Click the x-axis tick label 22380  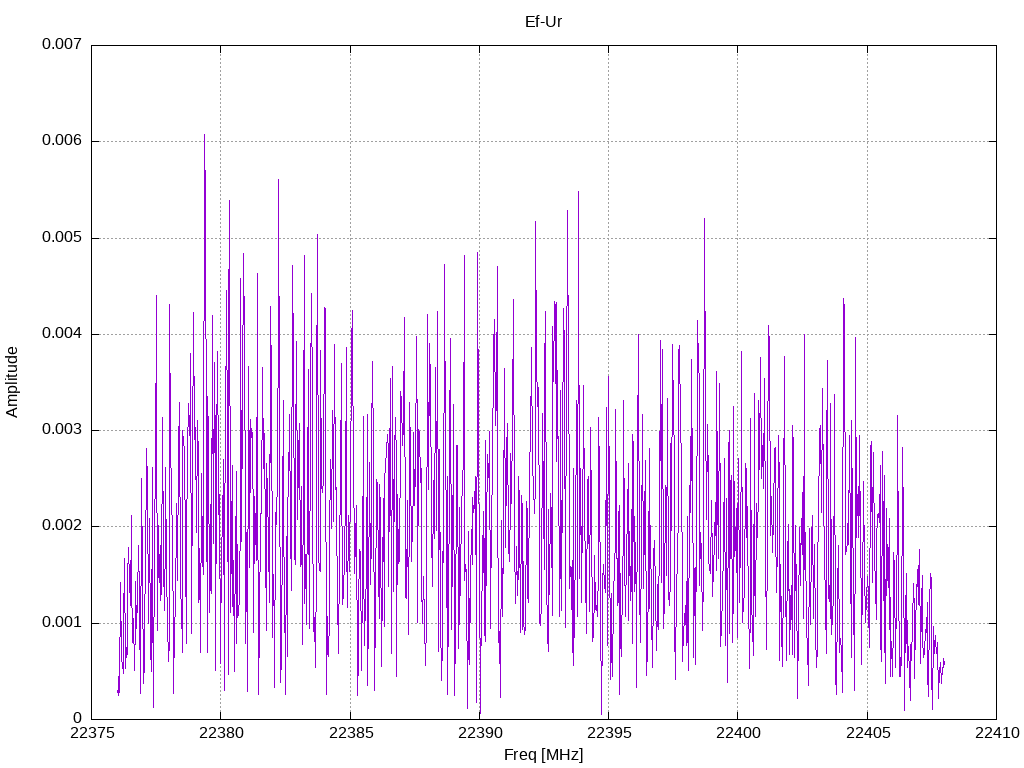click(x=221, y=733)
